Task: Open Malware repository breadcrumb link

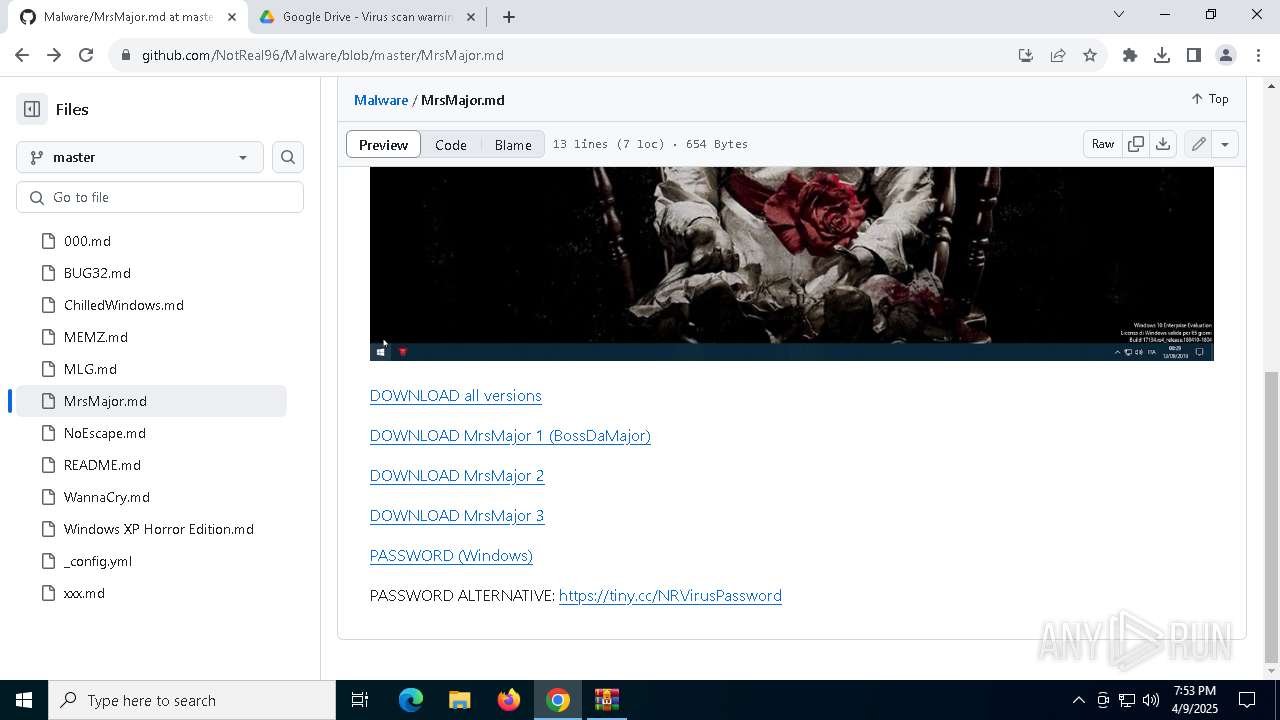Action: 381,100
